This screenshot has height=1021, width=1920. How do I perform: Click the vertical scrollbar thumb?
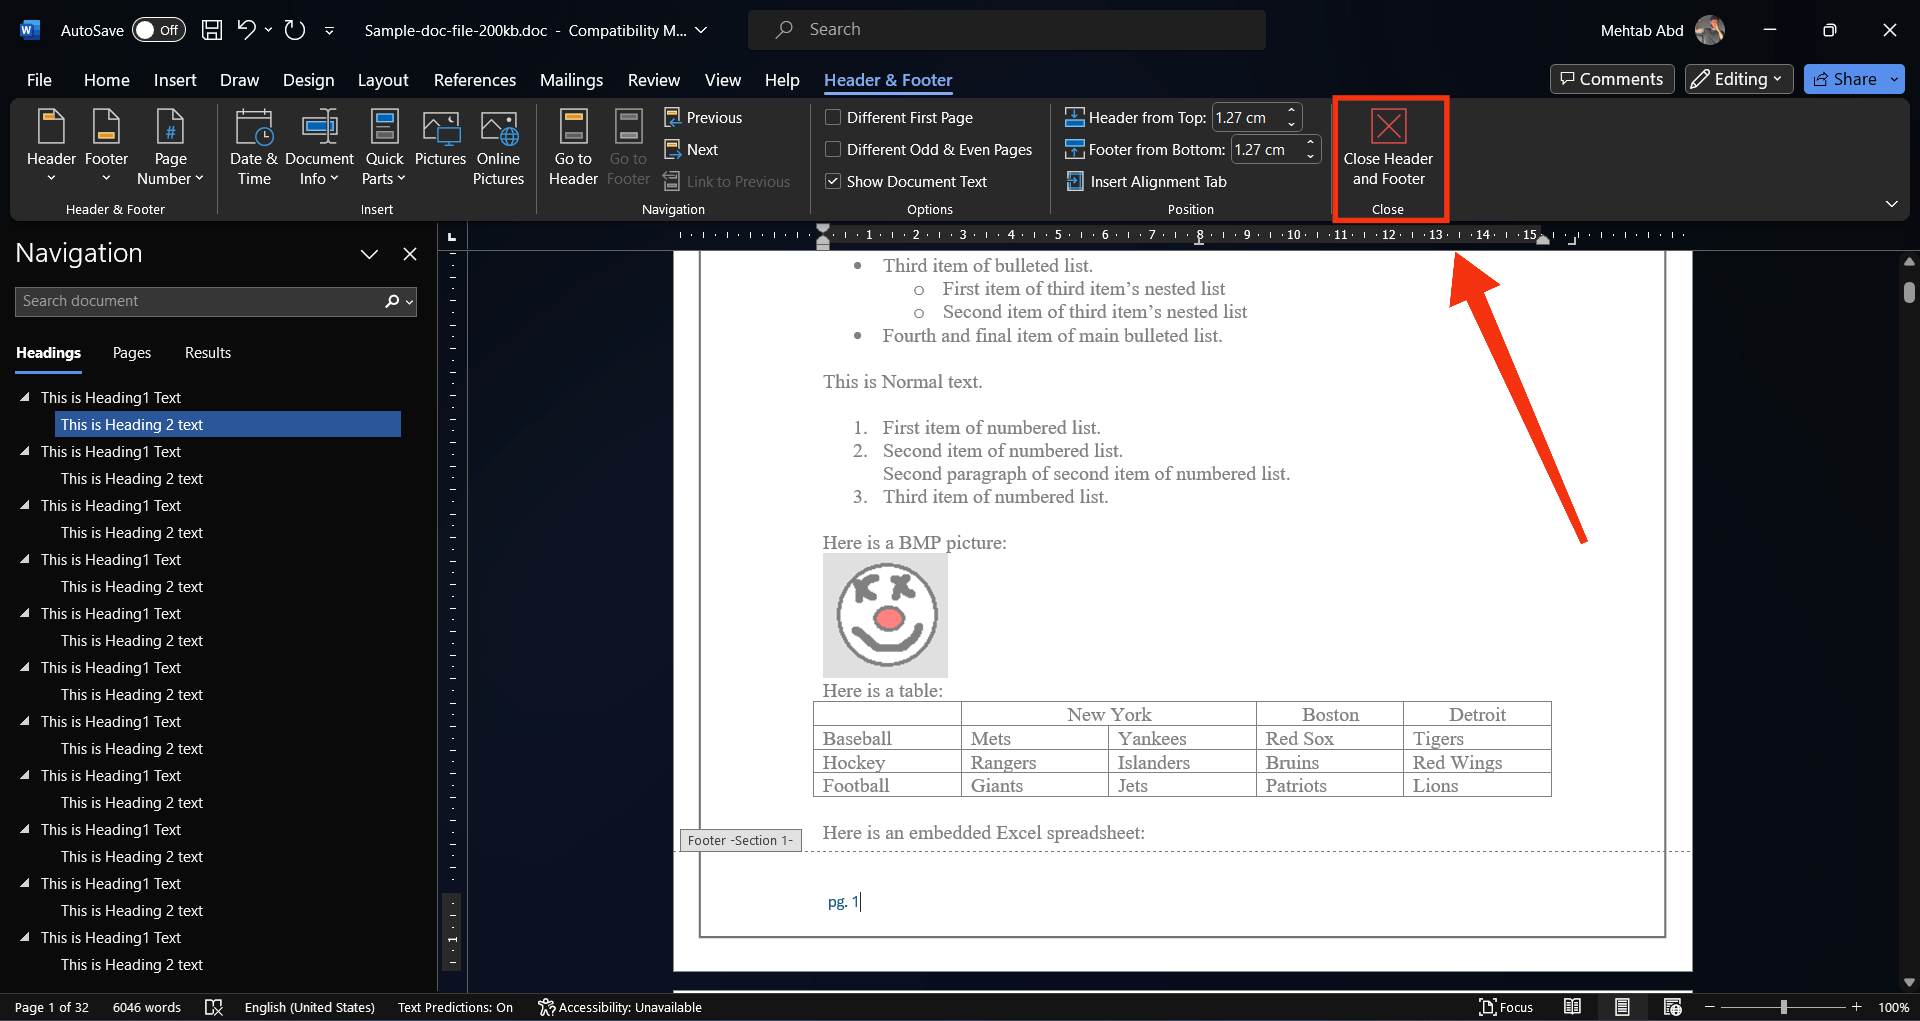pos(1909,292)
